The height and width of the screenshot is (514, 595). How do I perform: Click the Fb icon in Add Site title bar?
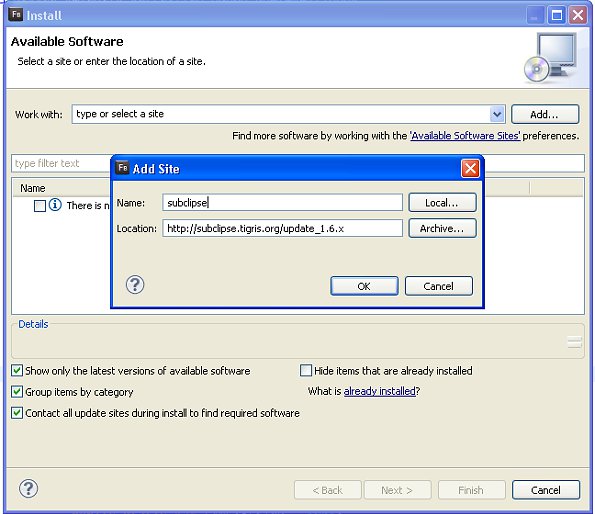122,168
